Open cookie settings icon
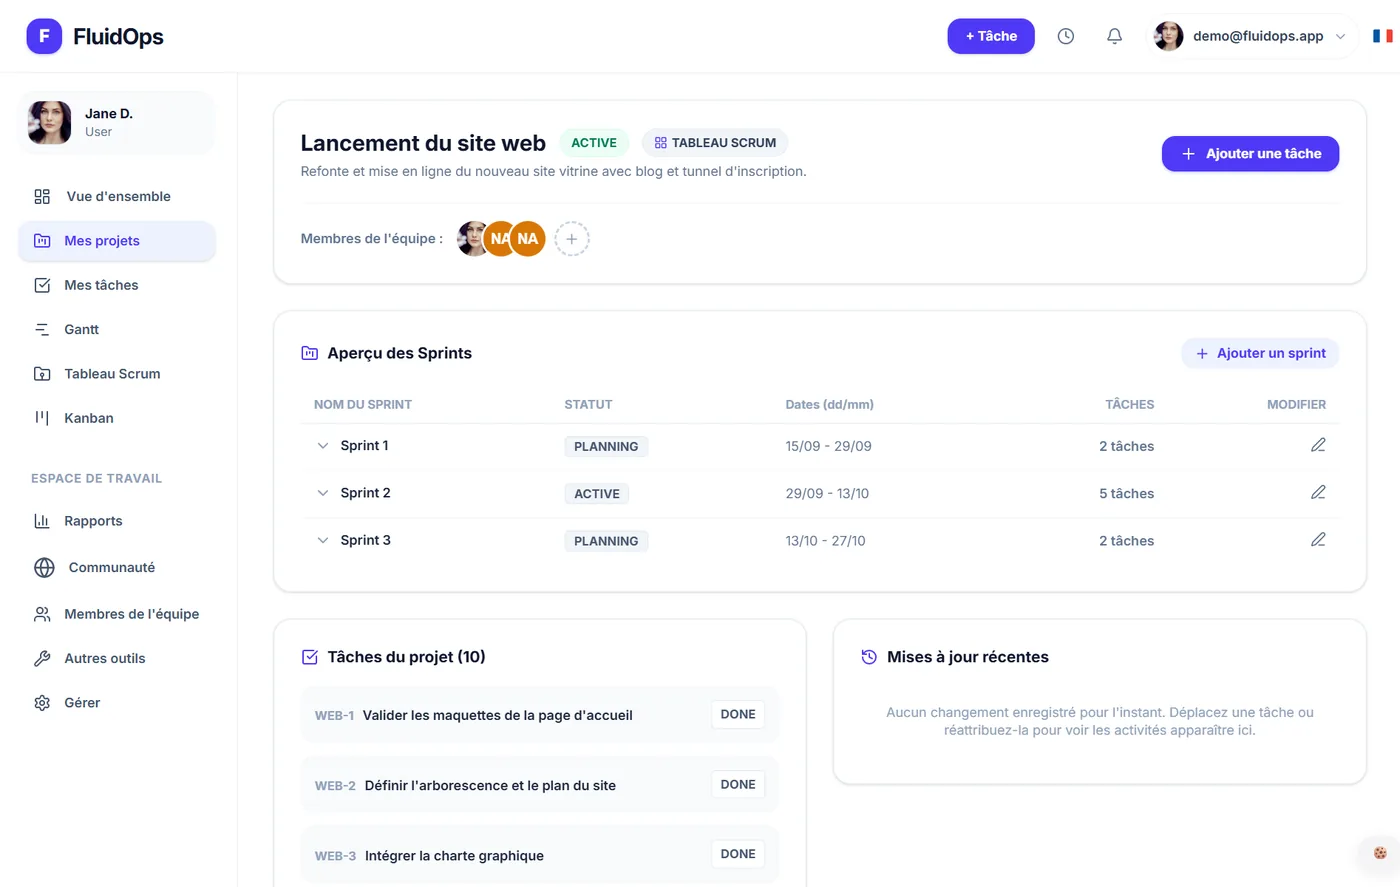The height and width of the screenshot is (887, 1400). tap(1380, 853)
